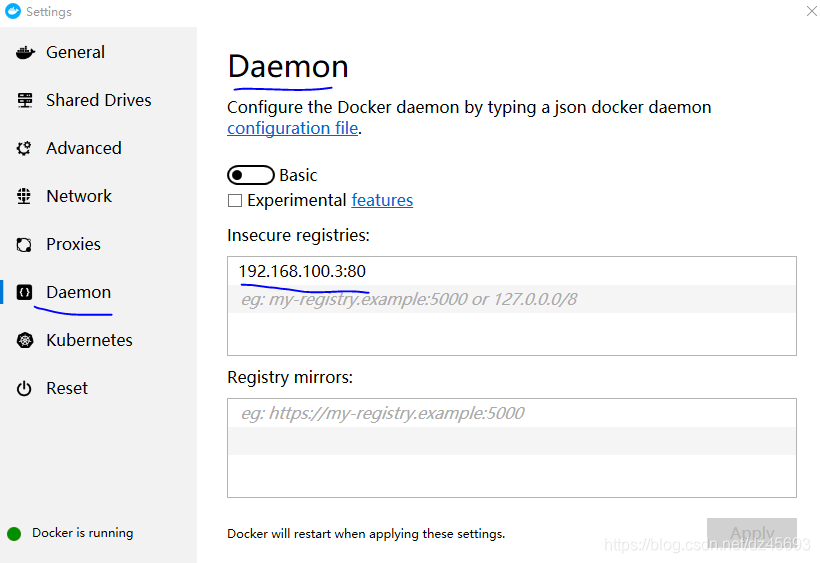Click the 'Insecure registries:' label
Image resolution: width=820 pixels, height=563 pixels.
(x=298, y=235)
